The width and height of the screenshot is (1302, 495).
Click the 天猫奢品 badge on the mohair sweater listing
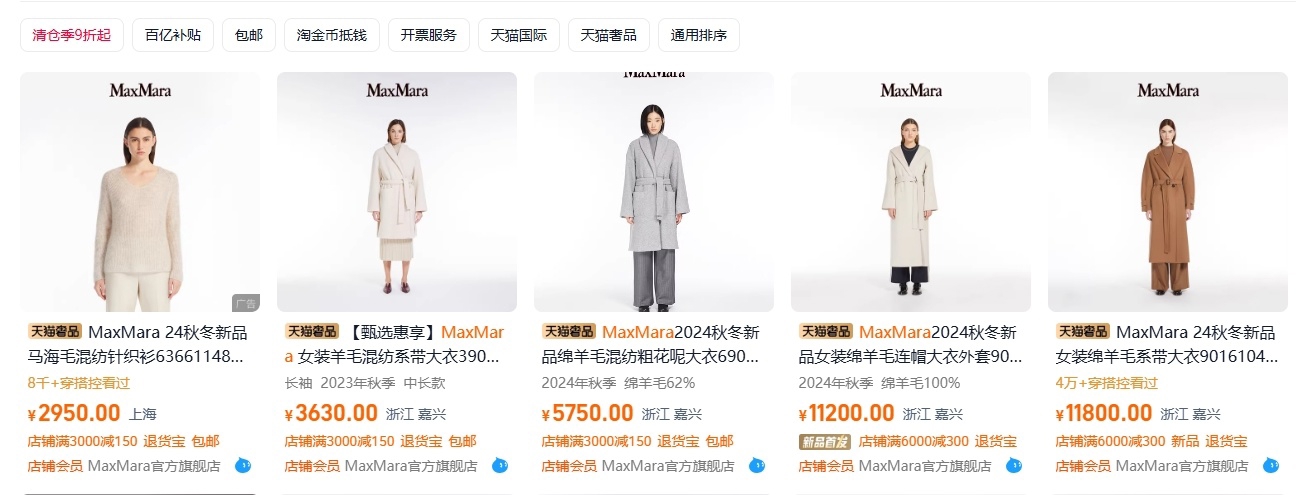(x=56, y=332)
